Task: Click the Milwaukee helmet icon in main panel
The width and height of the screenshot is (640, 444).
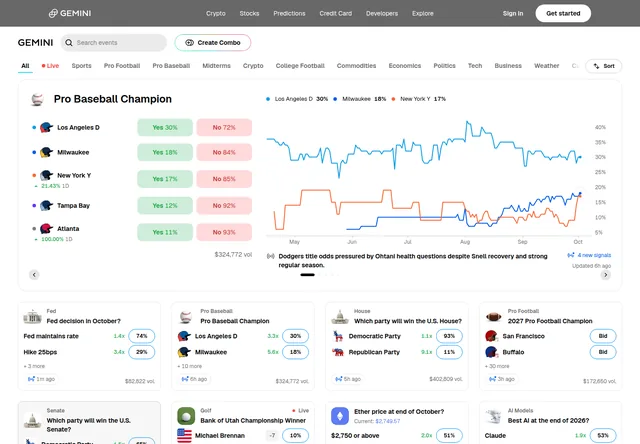Action: (47, 152)
